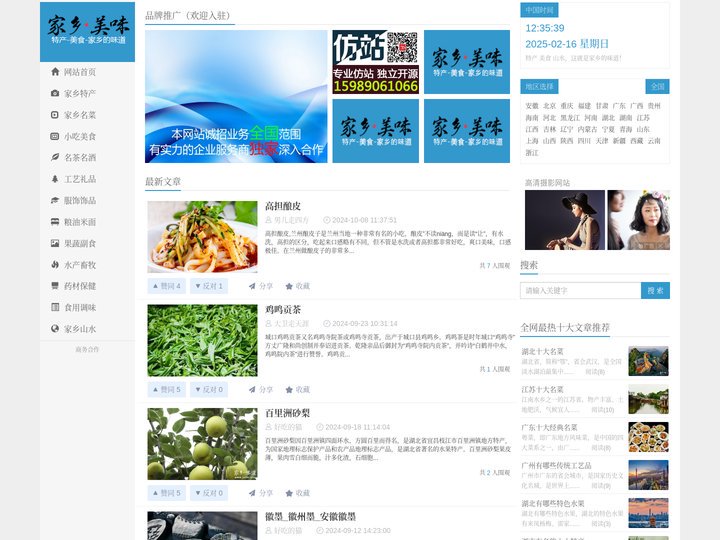Open 家乡特产 via the camera icon

55,93
